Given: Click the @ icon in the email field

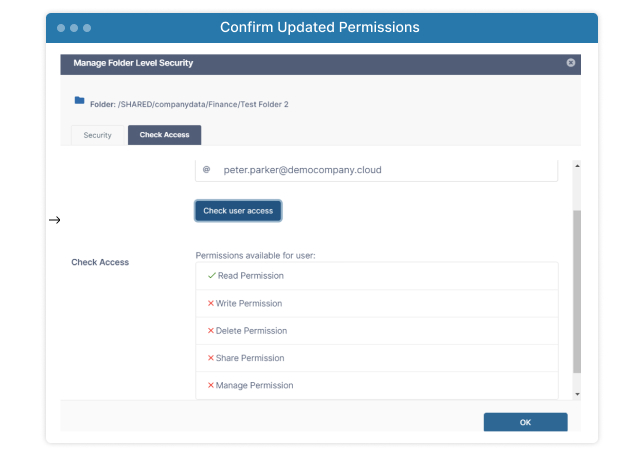Looking at the screenshot, I should point(207,169).
